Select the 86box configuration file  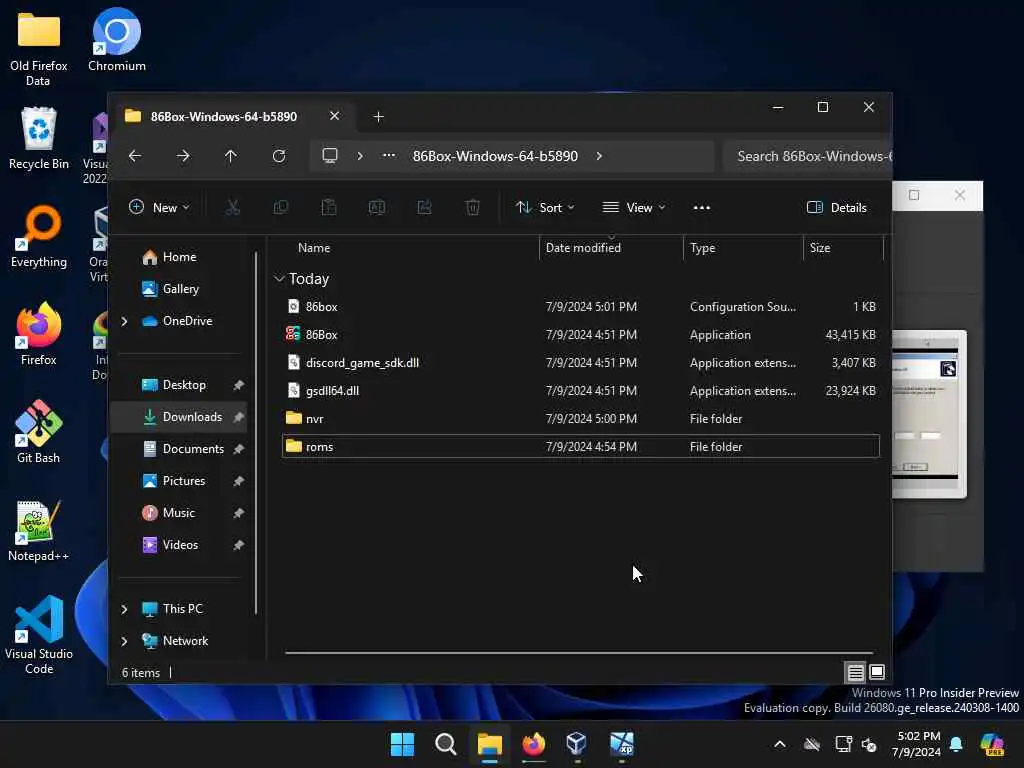pyautogui.click(x=581, y=307)
